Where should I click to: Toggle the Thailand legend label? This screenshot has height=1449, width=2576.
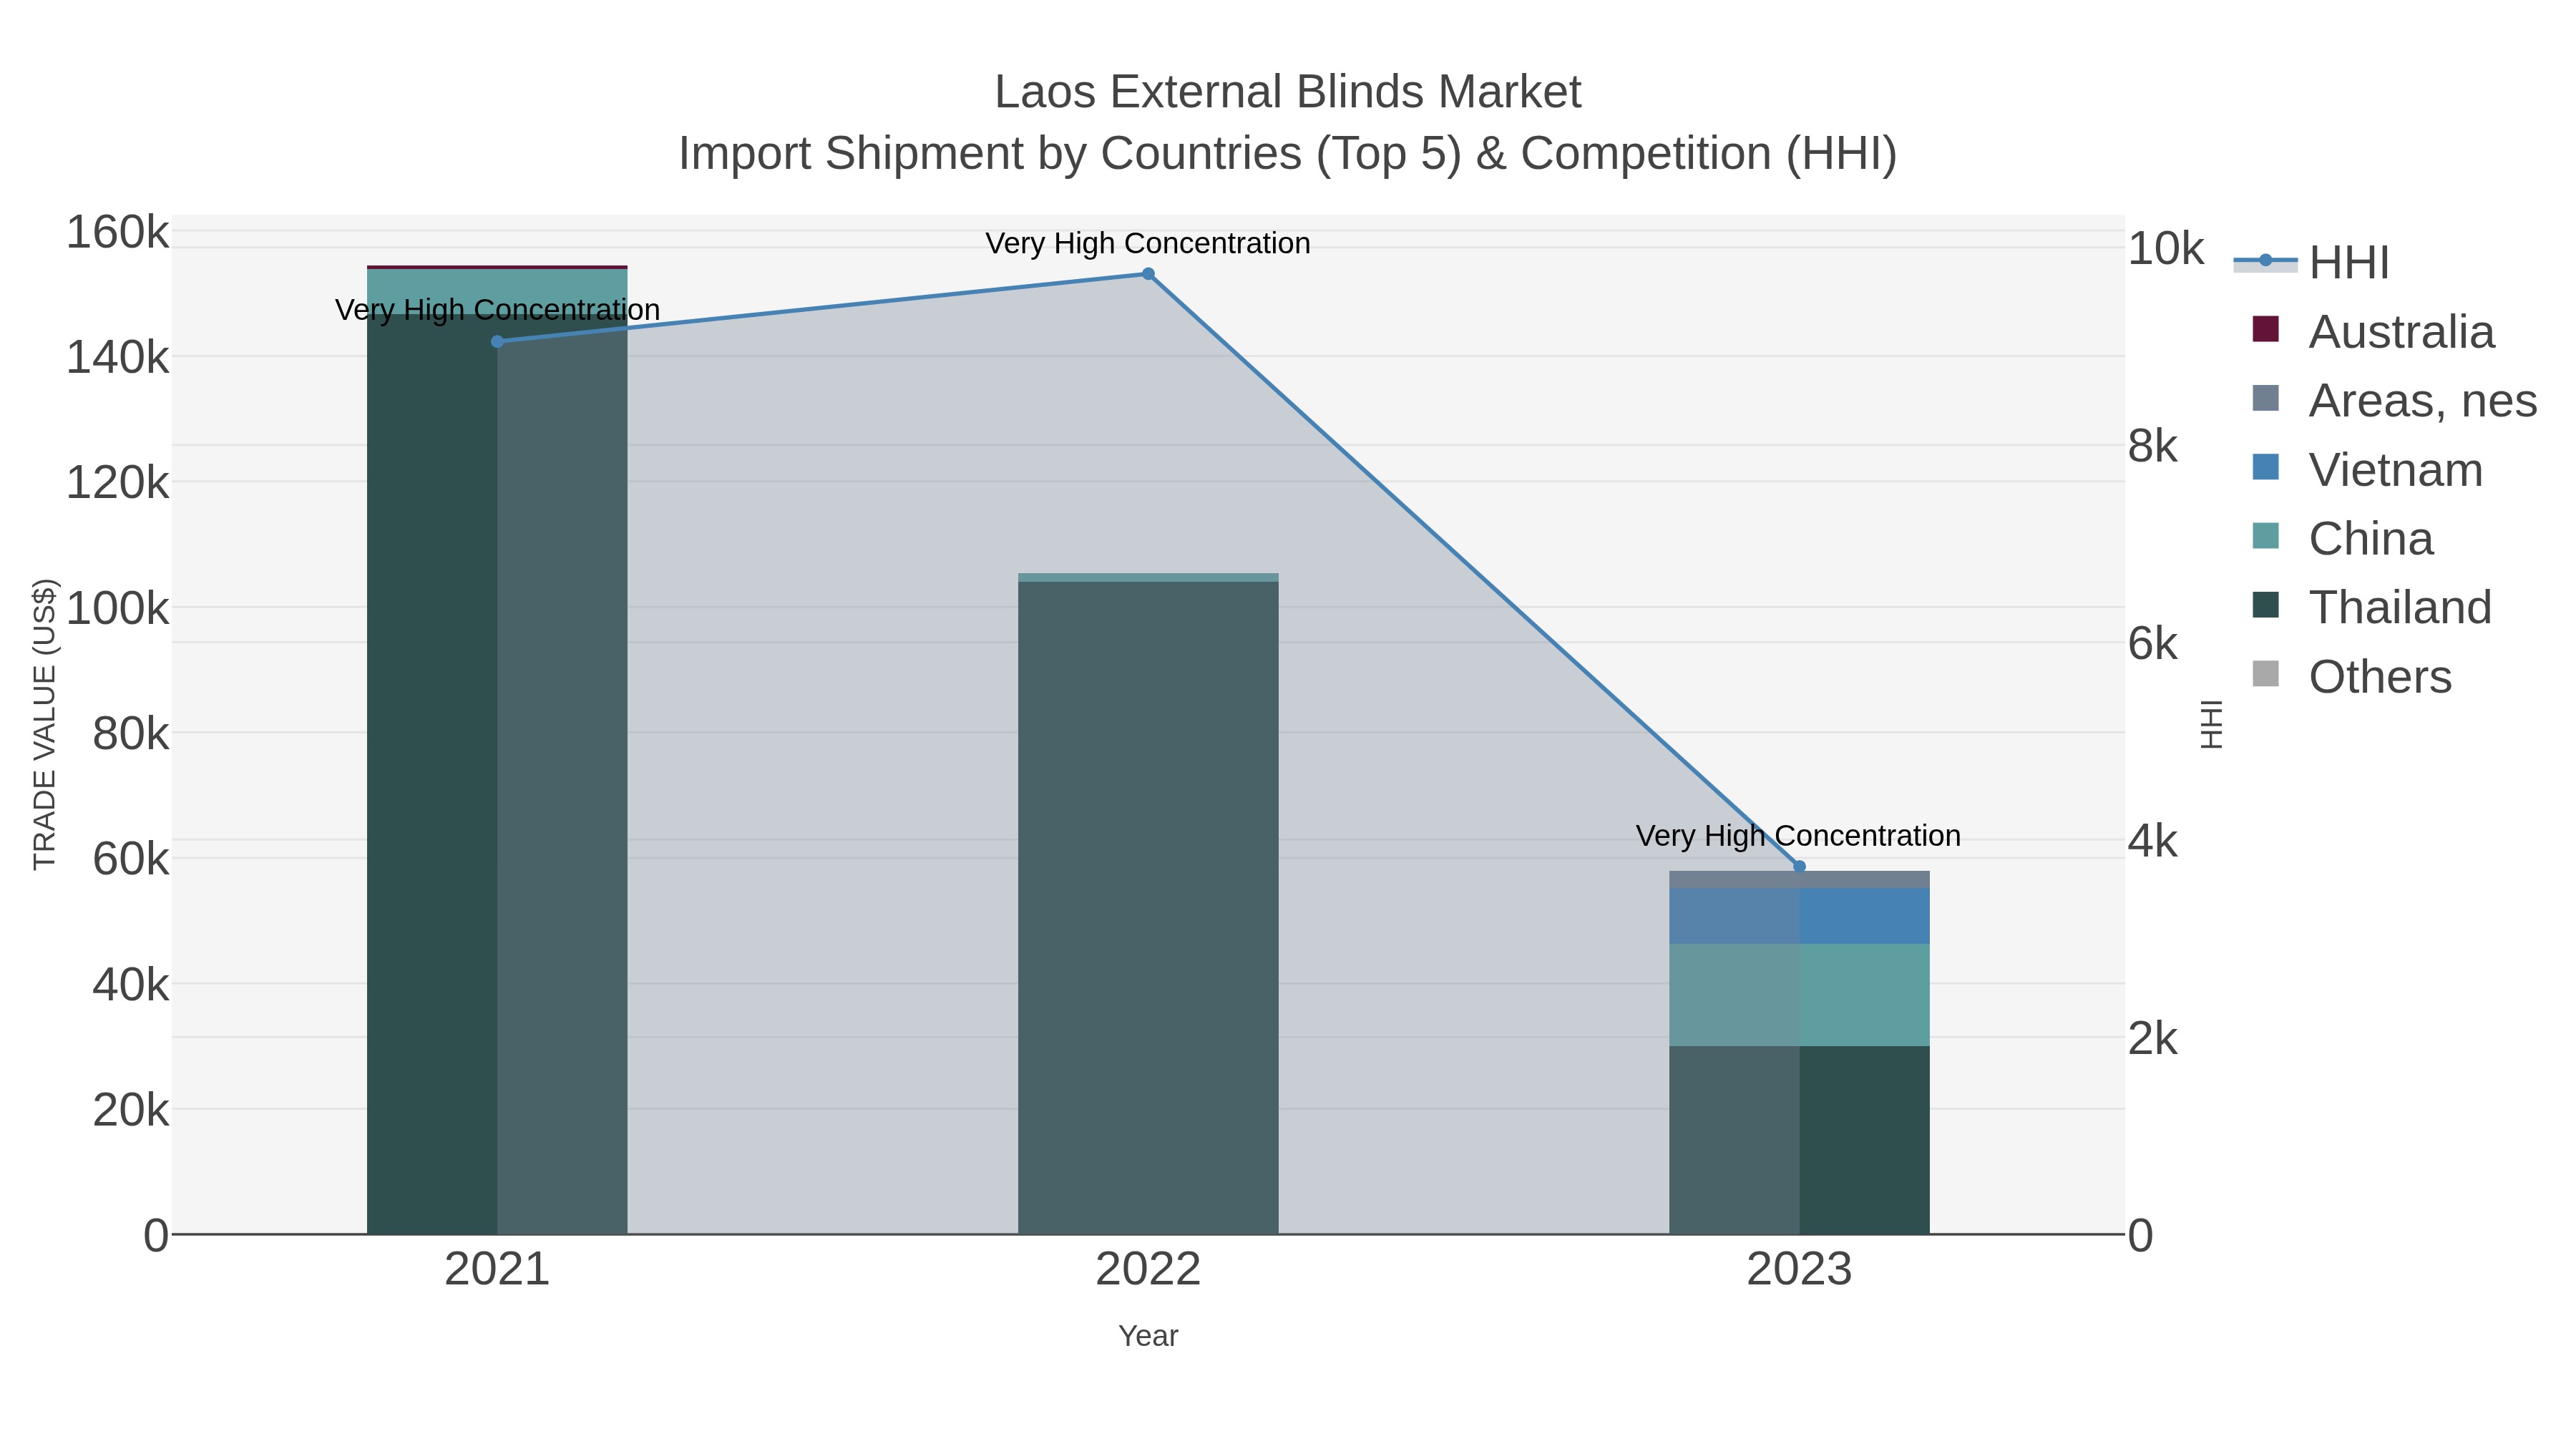(2400, 607)
